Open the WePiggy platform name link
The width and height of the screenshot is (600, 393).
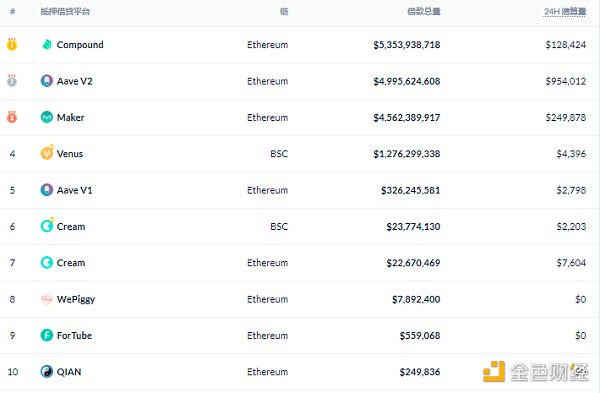pos(76,299)
